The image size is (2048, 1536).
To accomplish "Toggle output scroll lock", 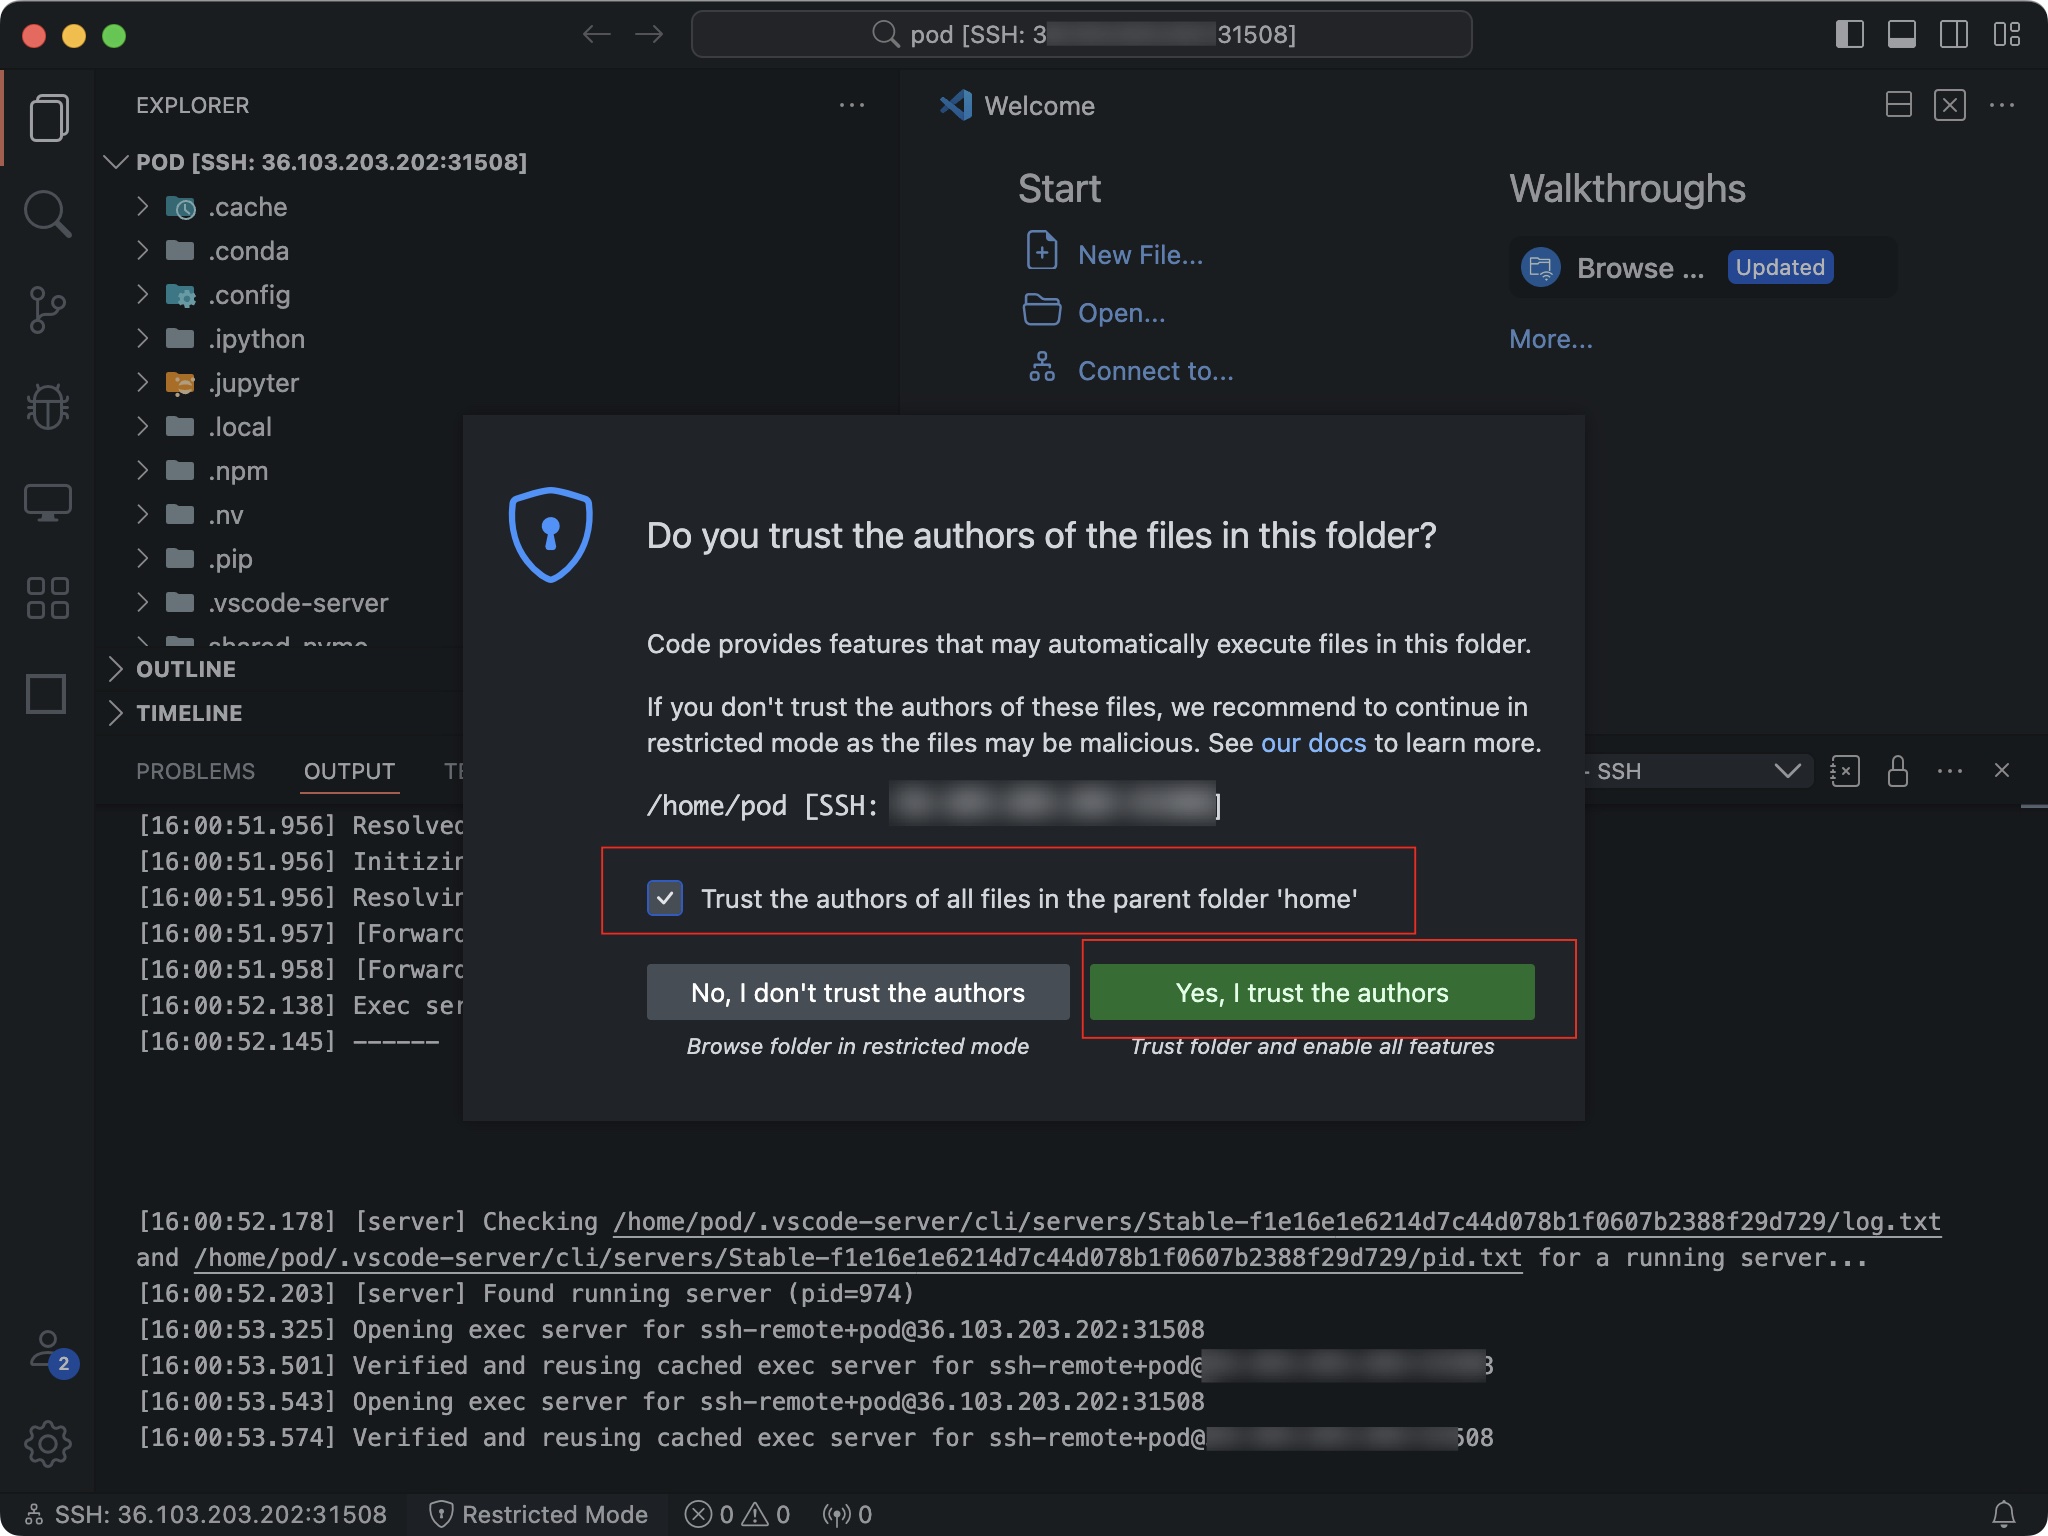I will (1897, 771).
